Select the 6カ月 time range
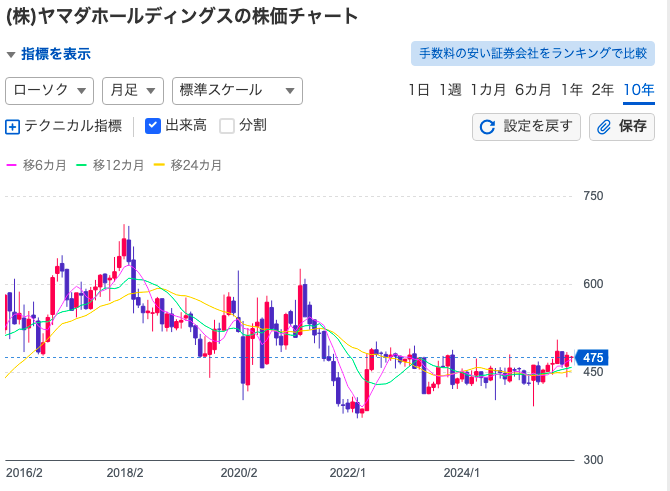Image resolution: width=670 pixels, height=491 pixels. click(533, 90)
